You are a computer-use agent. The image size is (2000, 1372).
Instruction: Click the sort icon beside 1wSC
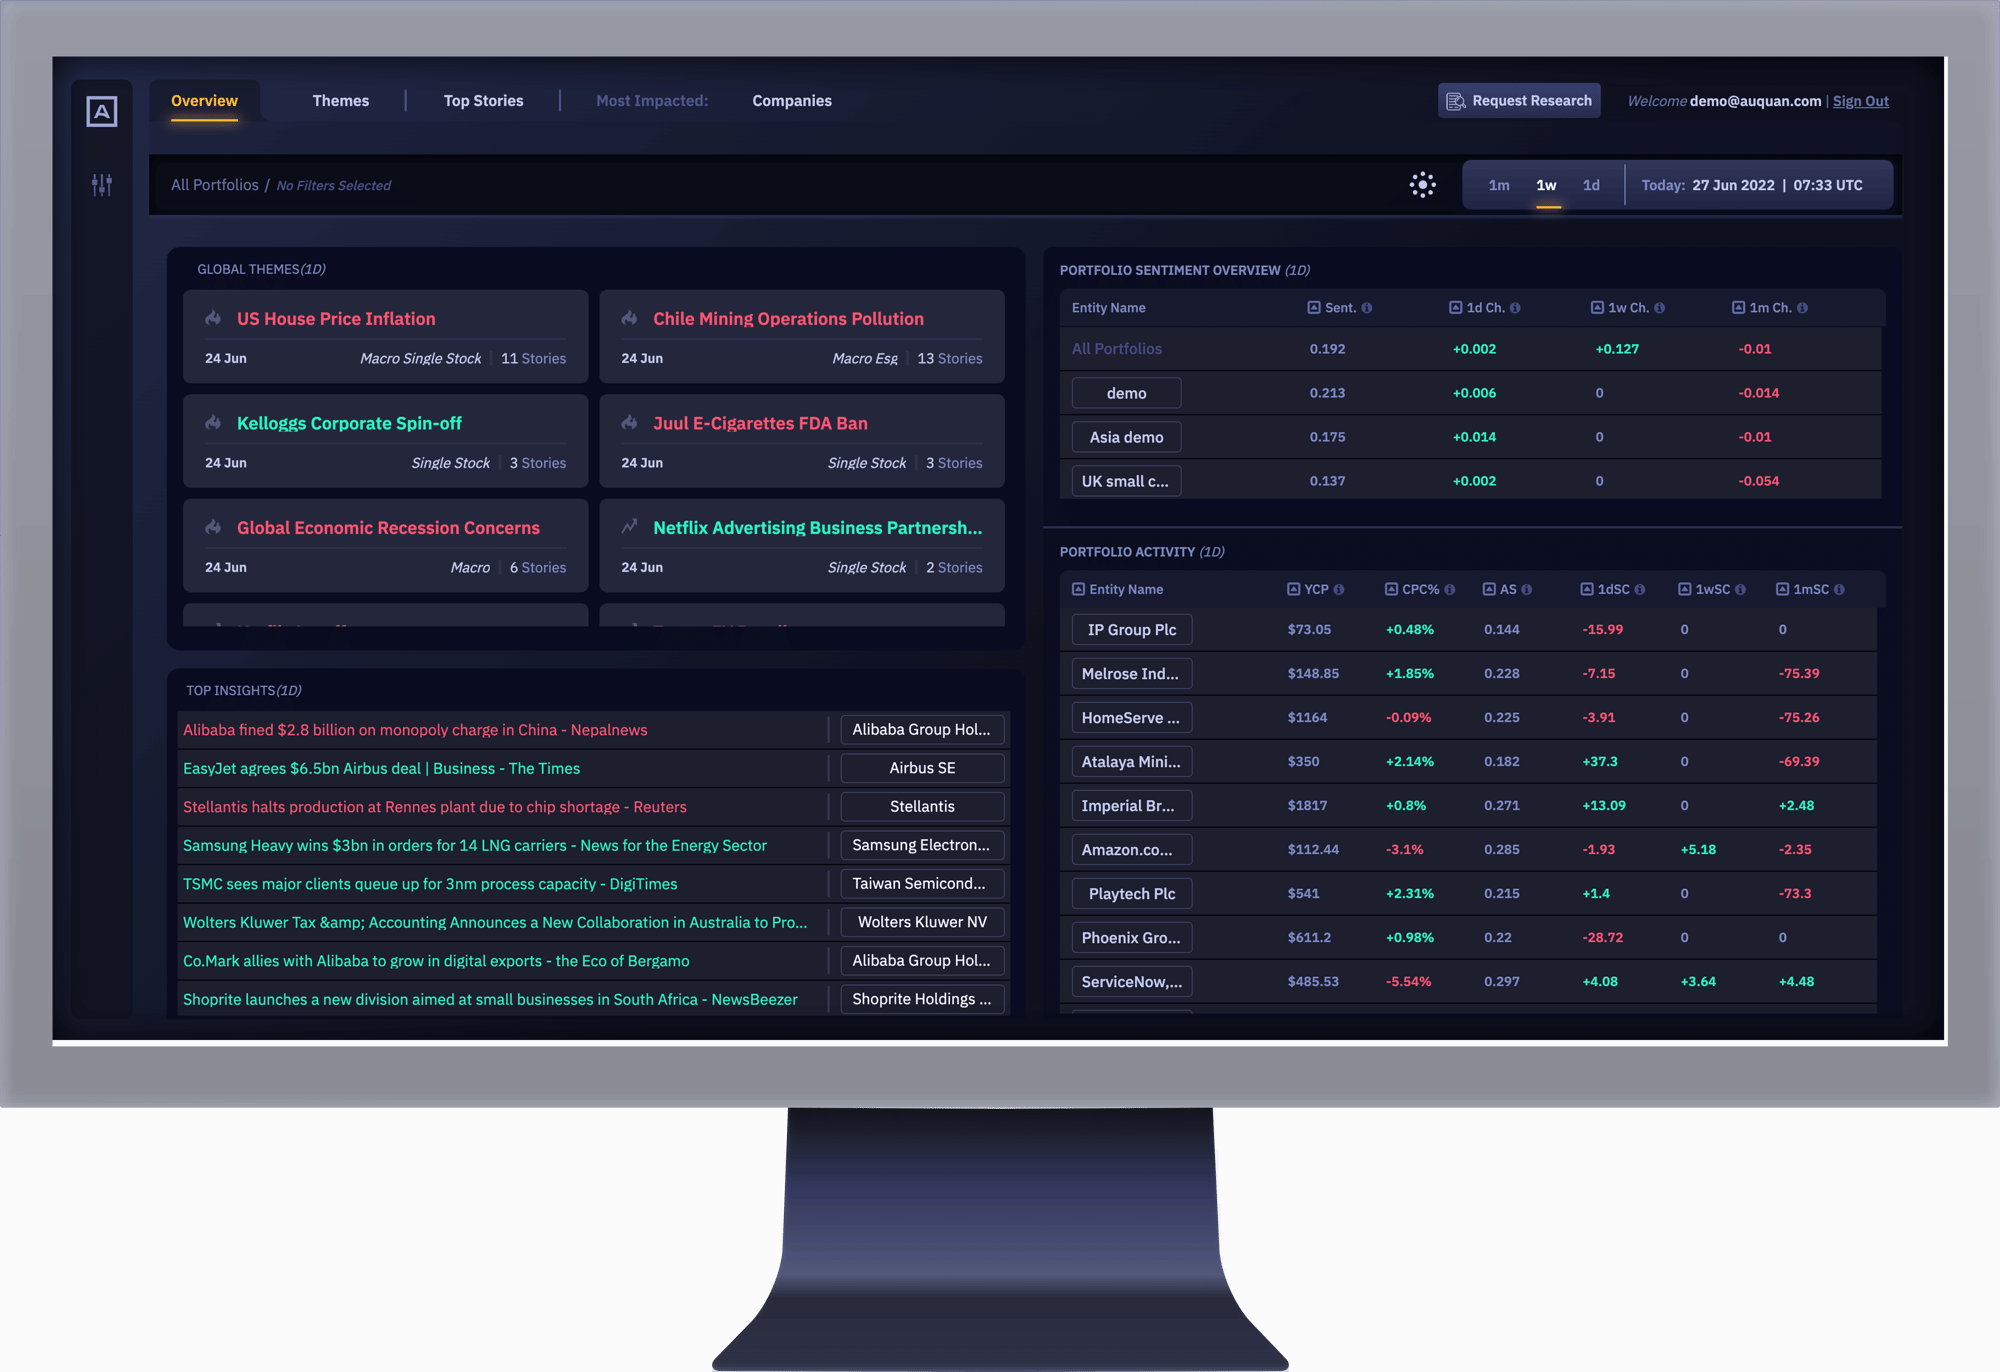tap(1685, 589)
